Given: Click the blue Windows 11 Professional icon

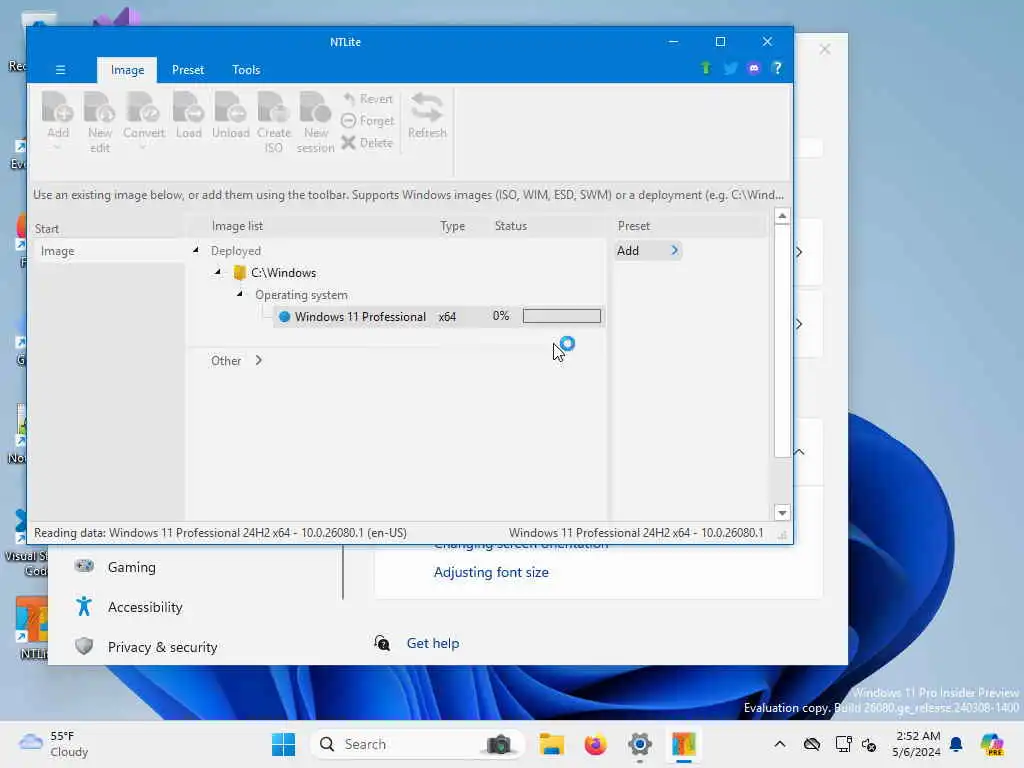Looking at the screenshot, I should pos(284,317).
